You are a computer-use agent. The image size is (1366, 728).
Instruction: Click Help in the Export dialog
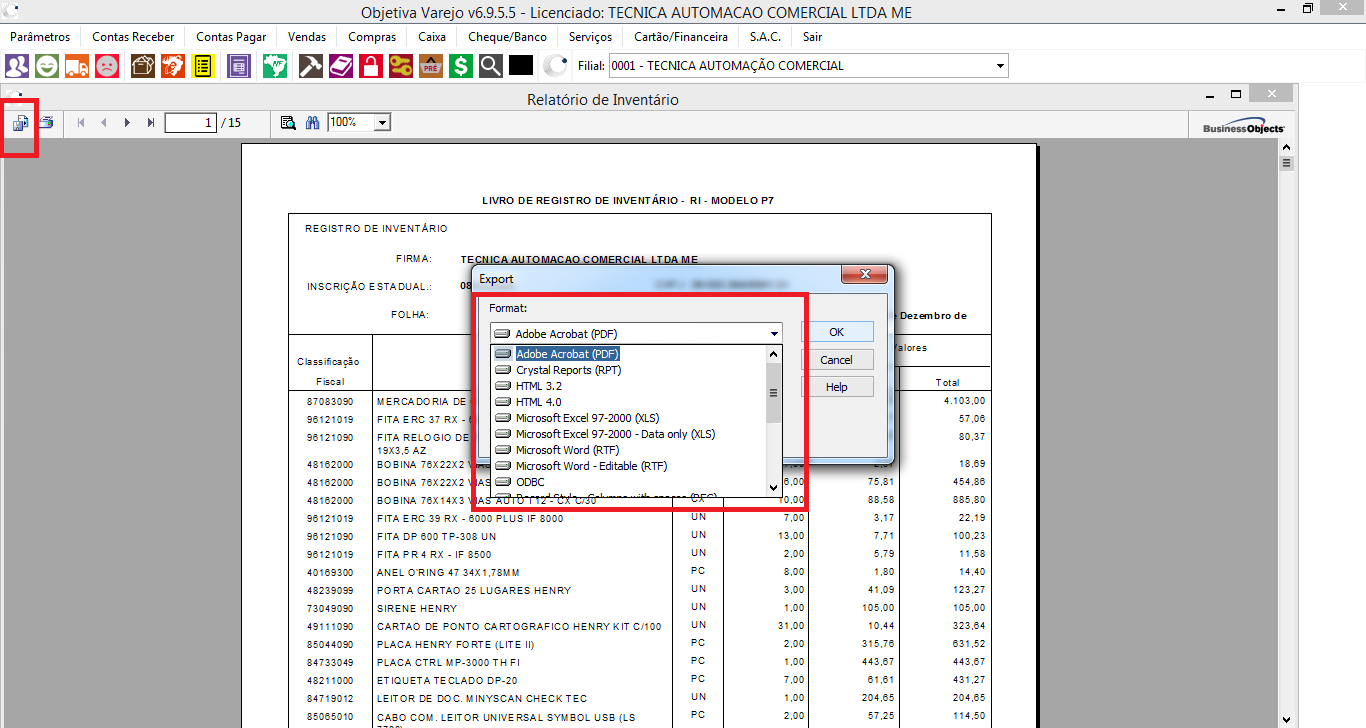837,387
